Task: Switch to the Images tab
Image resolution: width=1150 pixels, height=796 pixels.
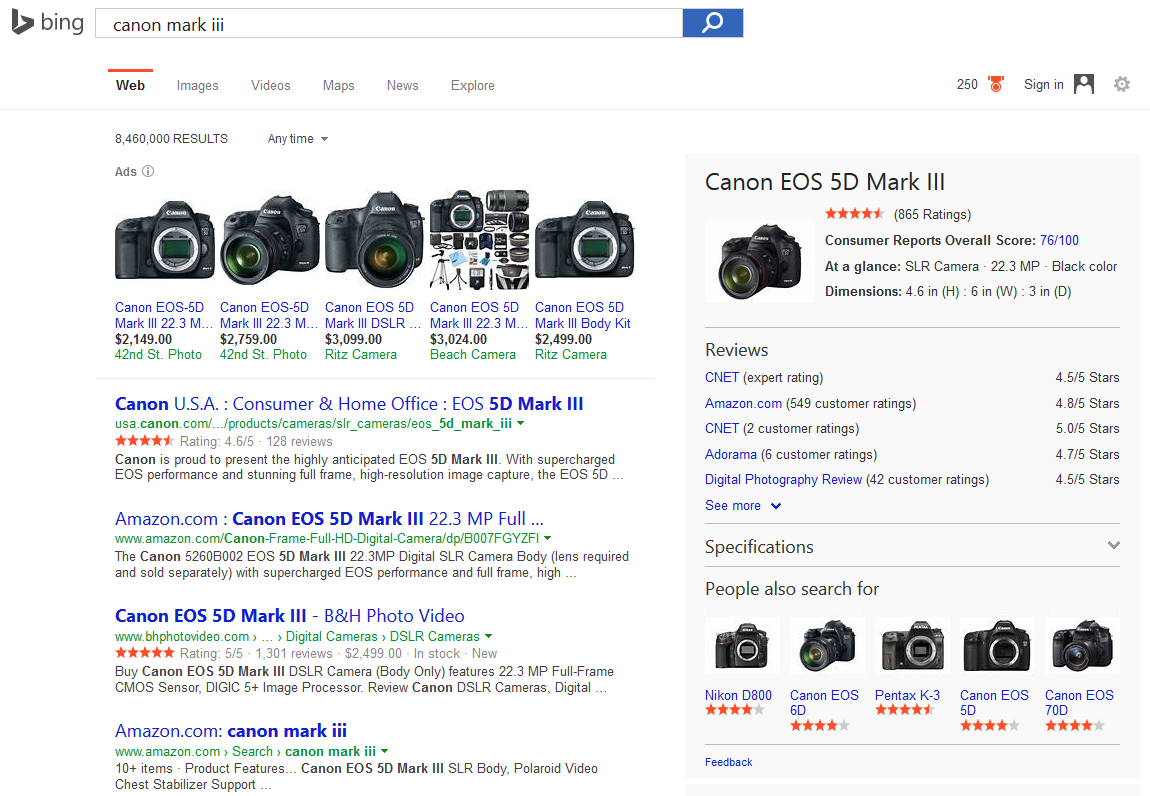Action: pyautogui.click(x=197, y=85)
